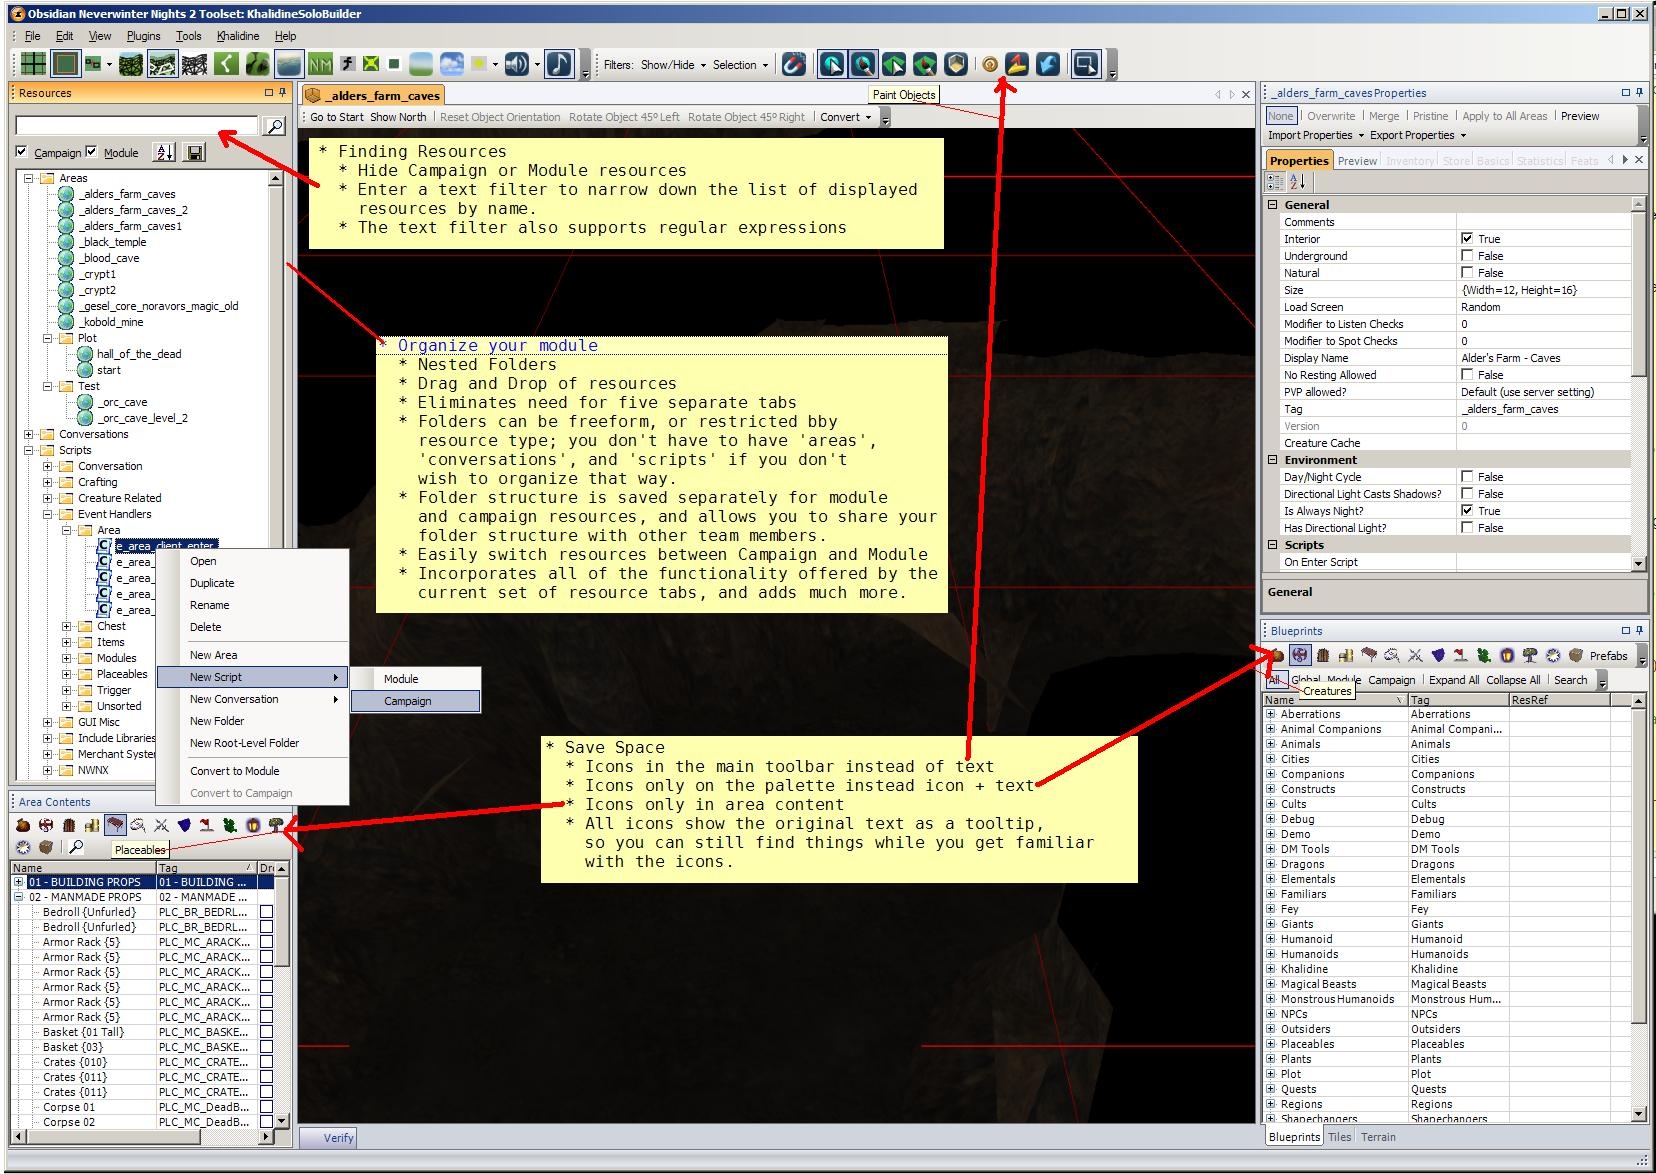Open the Plugins menu
Image resolution: width=1656 pixels, height=1174 pixels.
[x=143, y=36]
